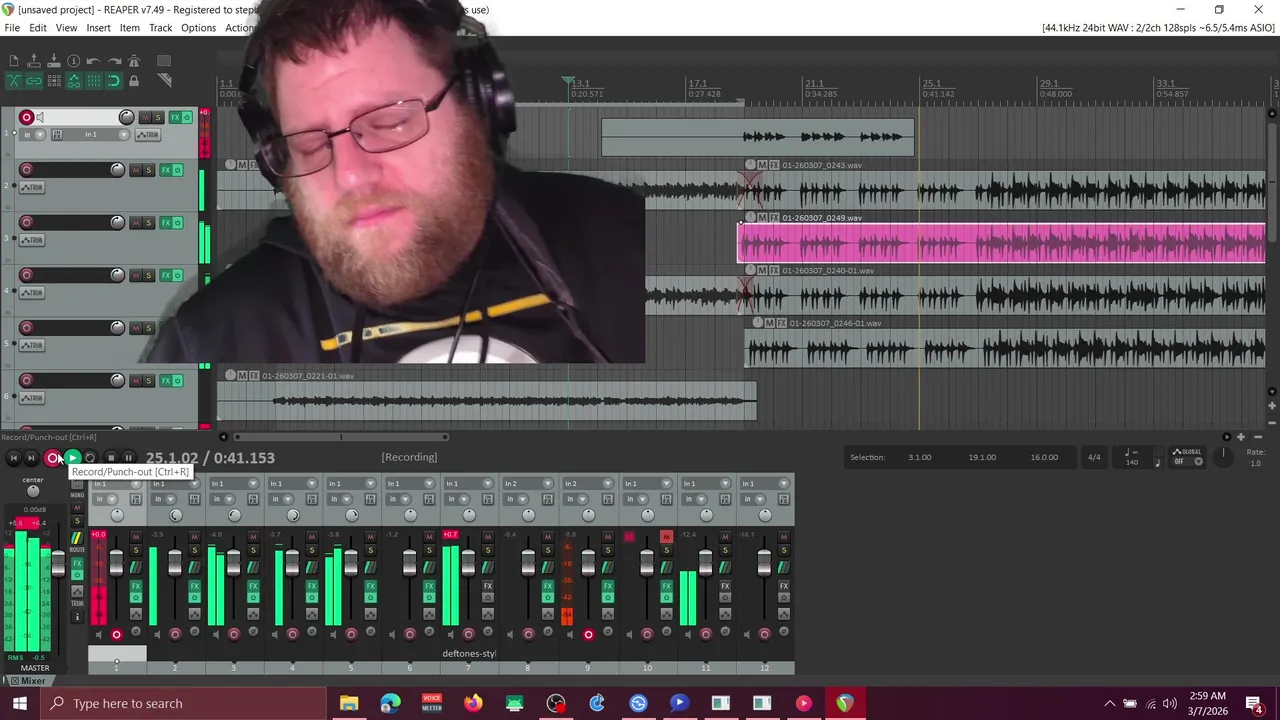Disarm record on track 1 panel
Image resolution: width=1280 pixels, height=720 pixels.
point(27,117)
